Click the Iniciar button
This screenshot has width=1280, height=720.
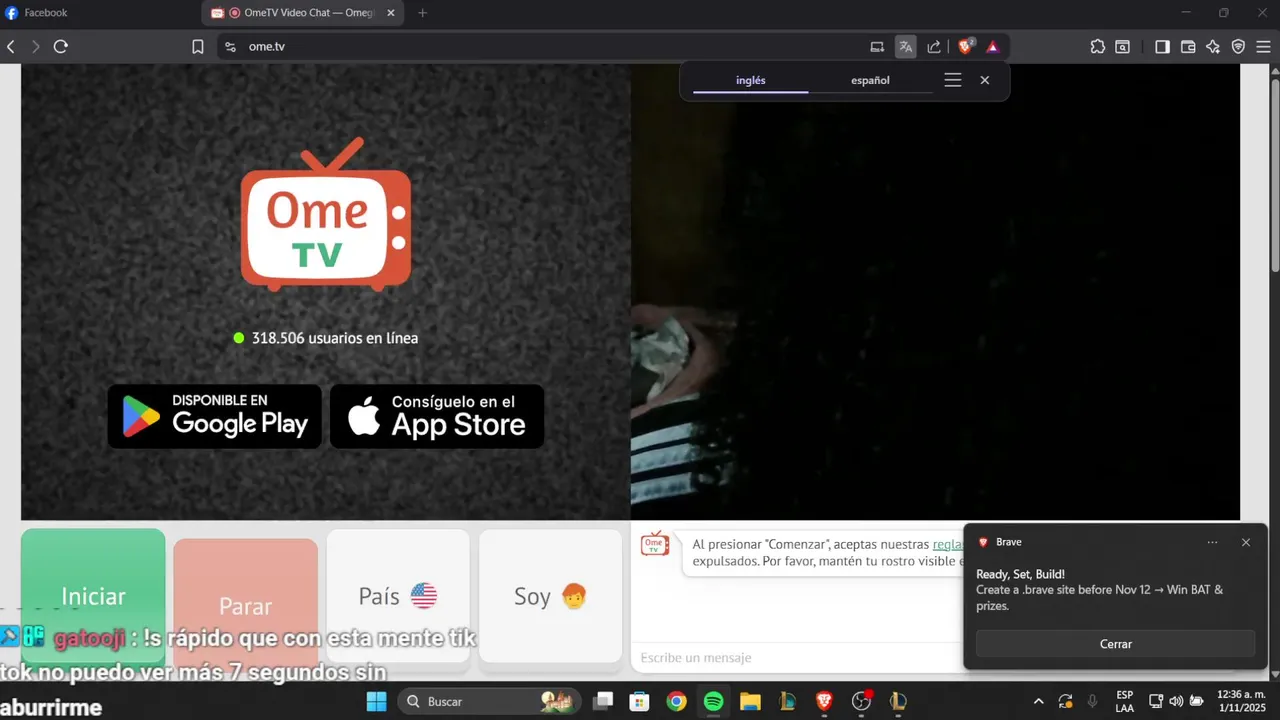click(x=93, y=596)
